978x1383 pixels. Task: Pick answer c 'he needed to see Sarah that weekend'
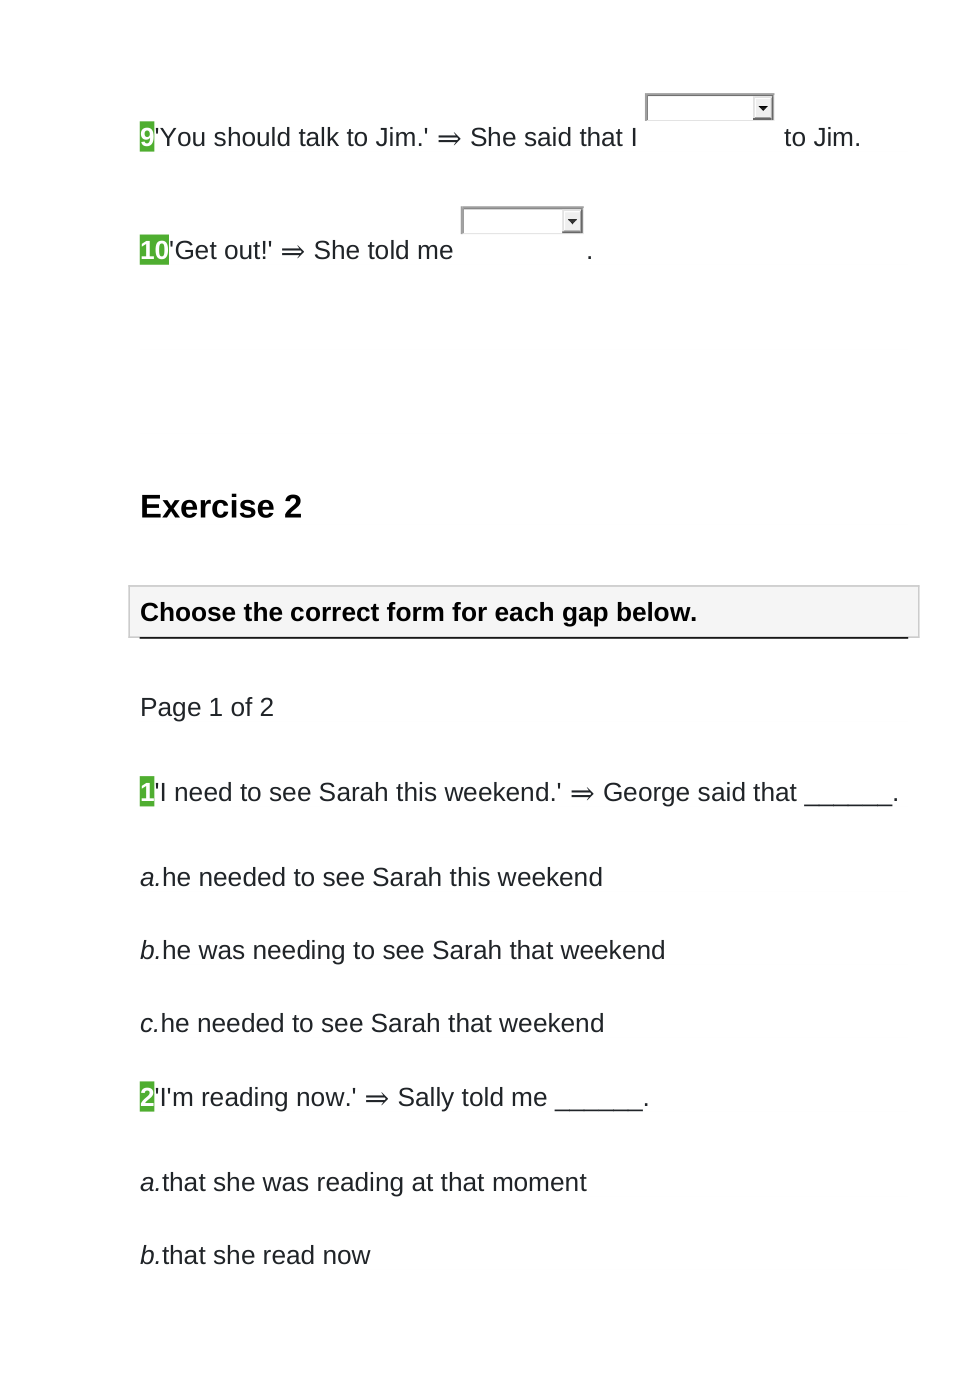coord(381,1023)
